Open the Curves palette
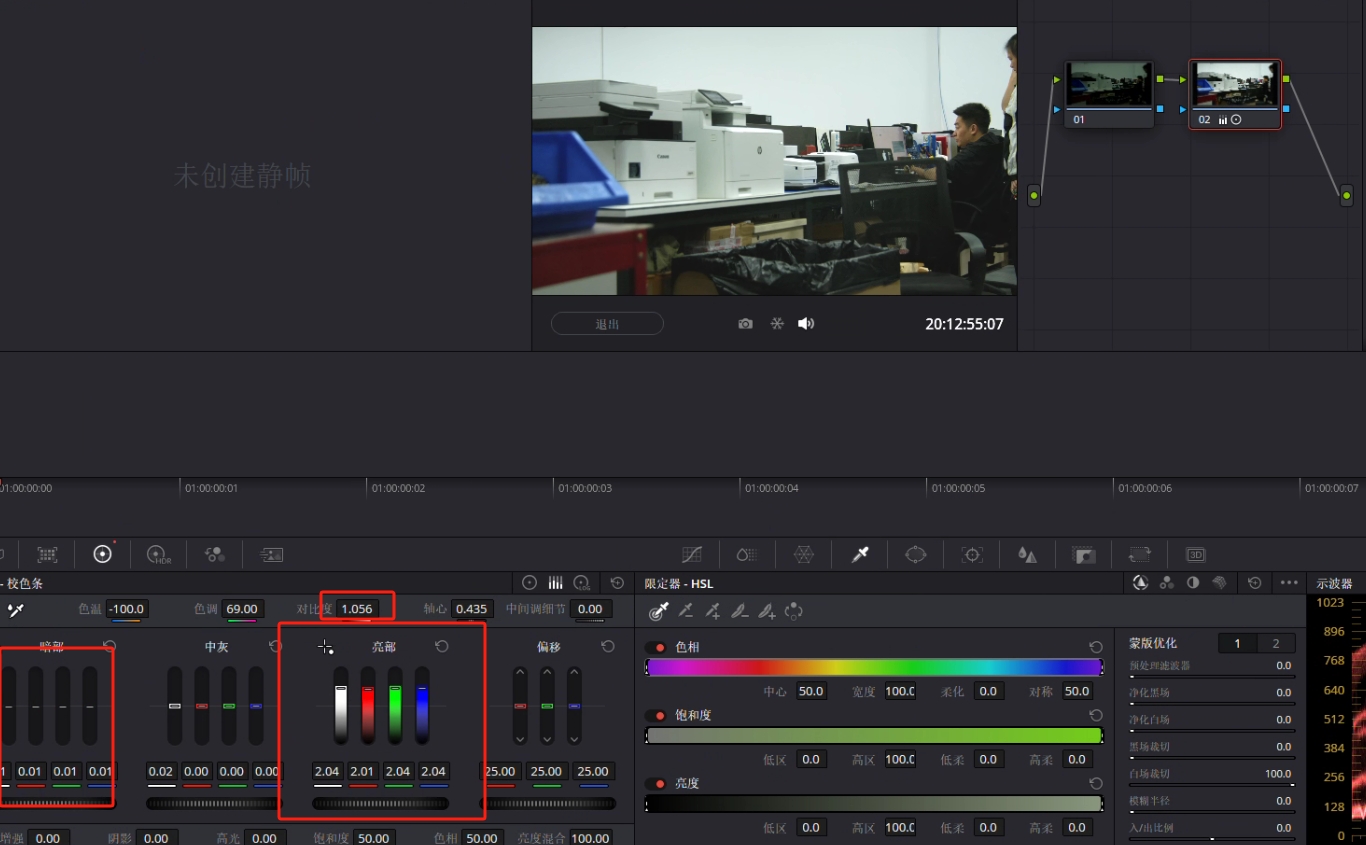 click(692, 554)
